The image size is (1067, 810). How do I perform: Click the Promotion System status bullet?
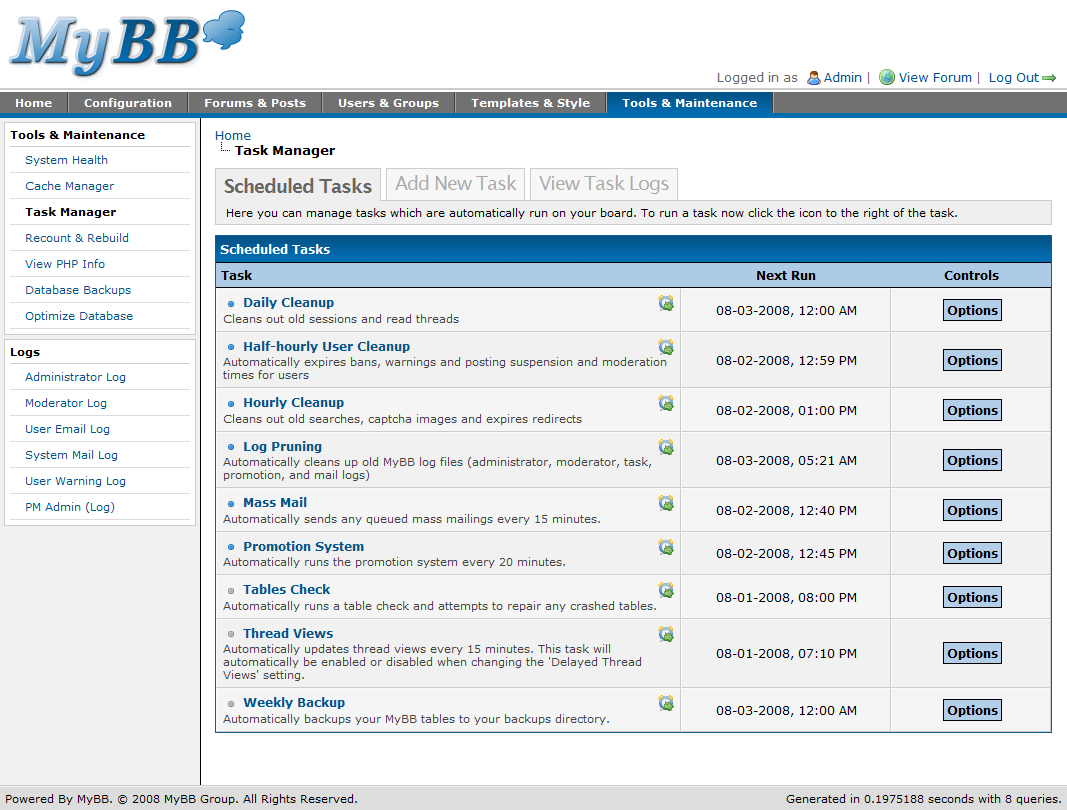click(x=231, y=547)
